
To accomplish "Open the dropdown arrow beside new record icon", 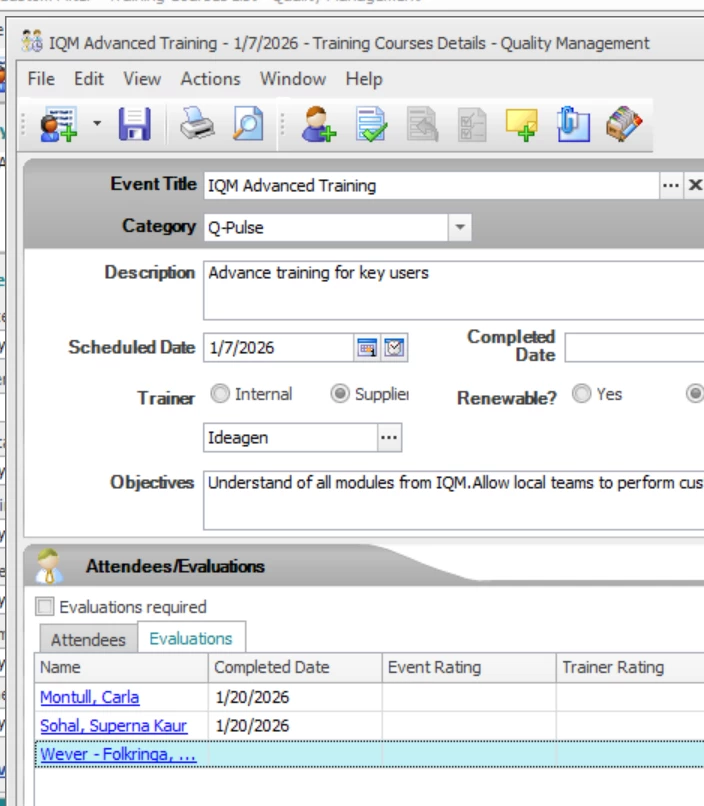I will click(97, 123).
